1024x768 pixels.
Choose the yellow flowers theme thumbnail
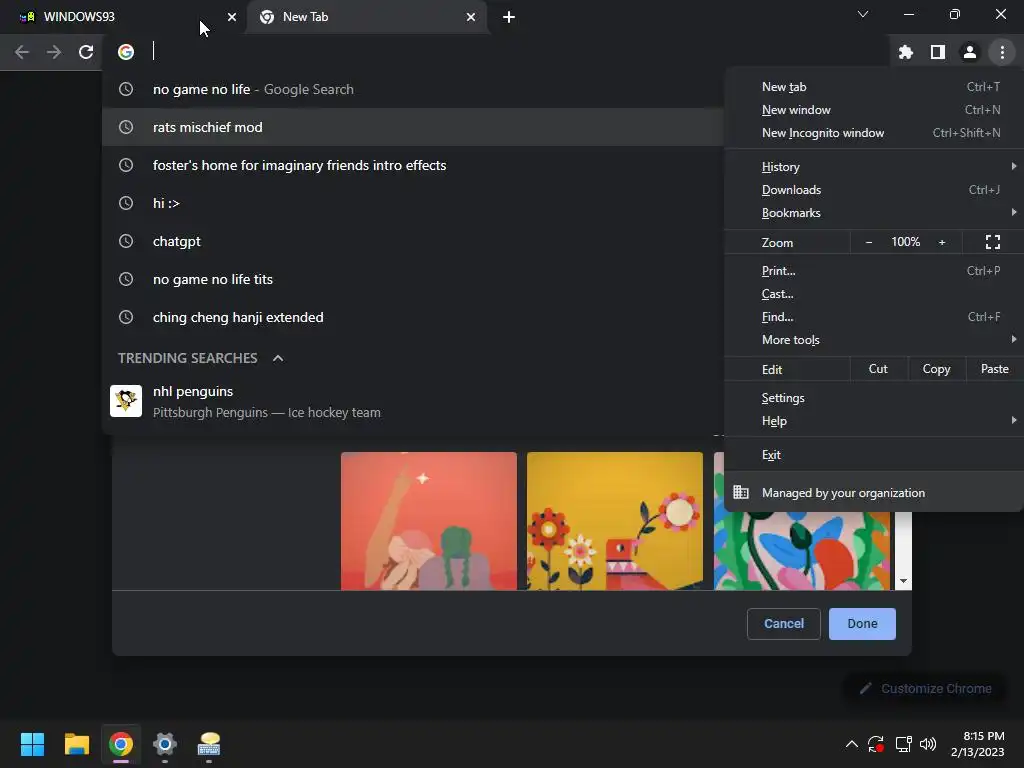pyautogui.click(x=615, y=521)
